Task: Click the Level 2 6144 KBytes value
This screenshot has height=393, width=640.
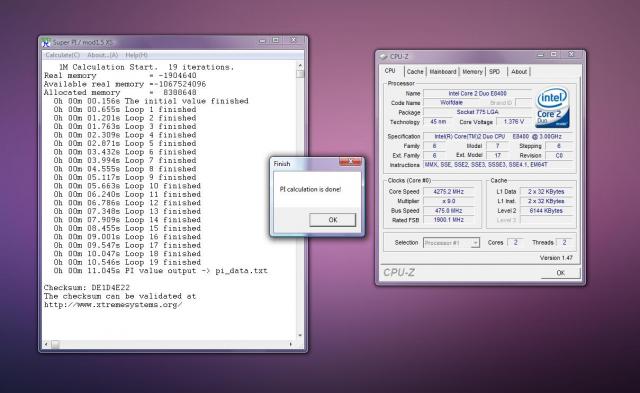Action: pos(546,211)
